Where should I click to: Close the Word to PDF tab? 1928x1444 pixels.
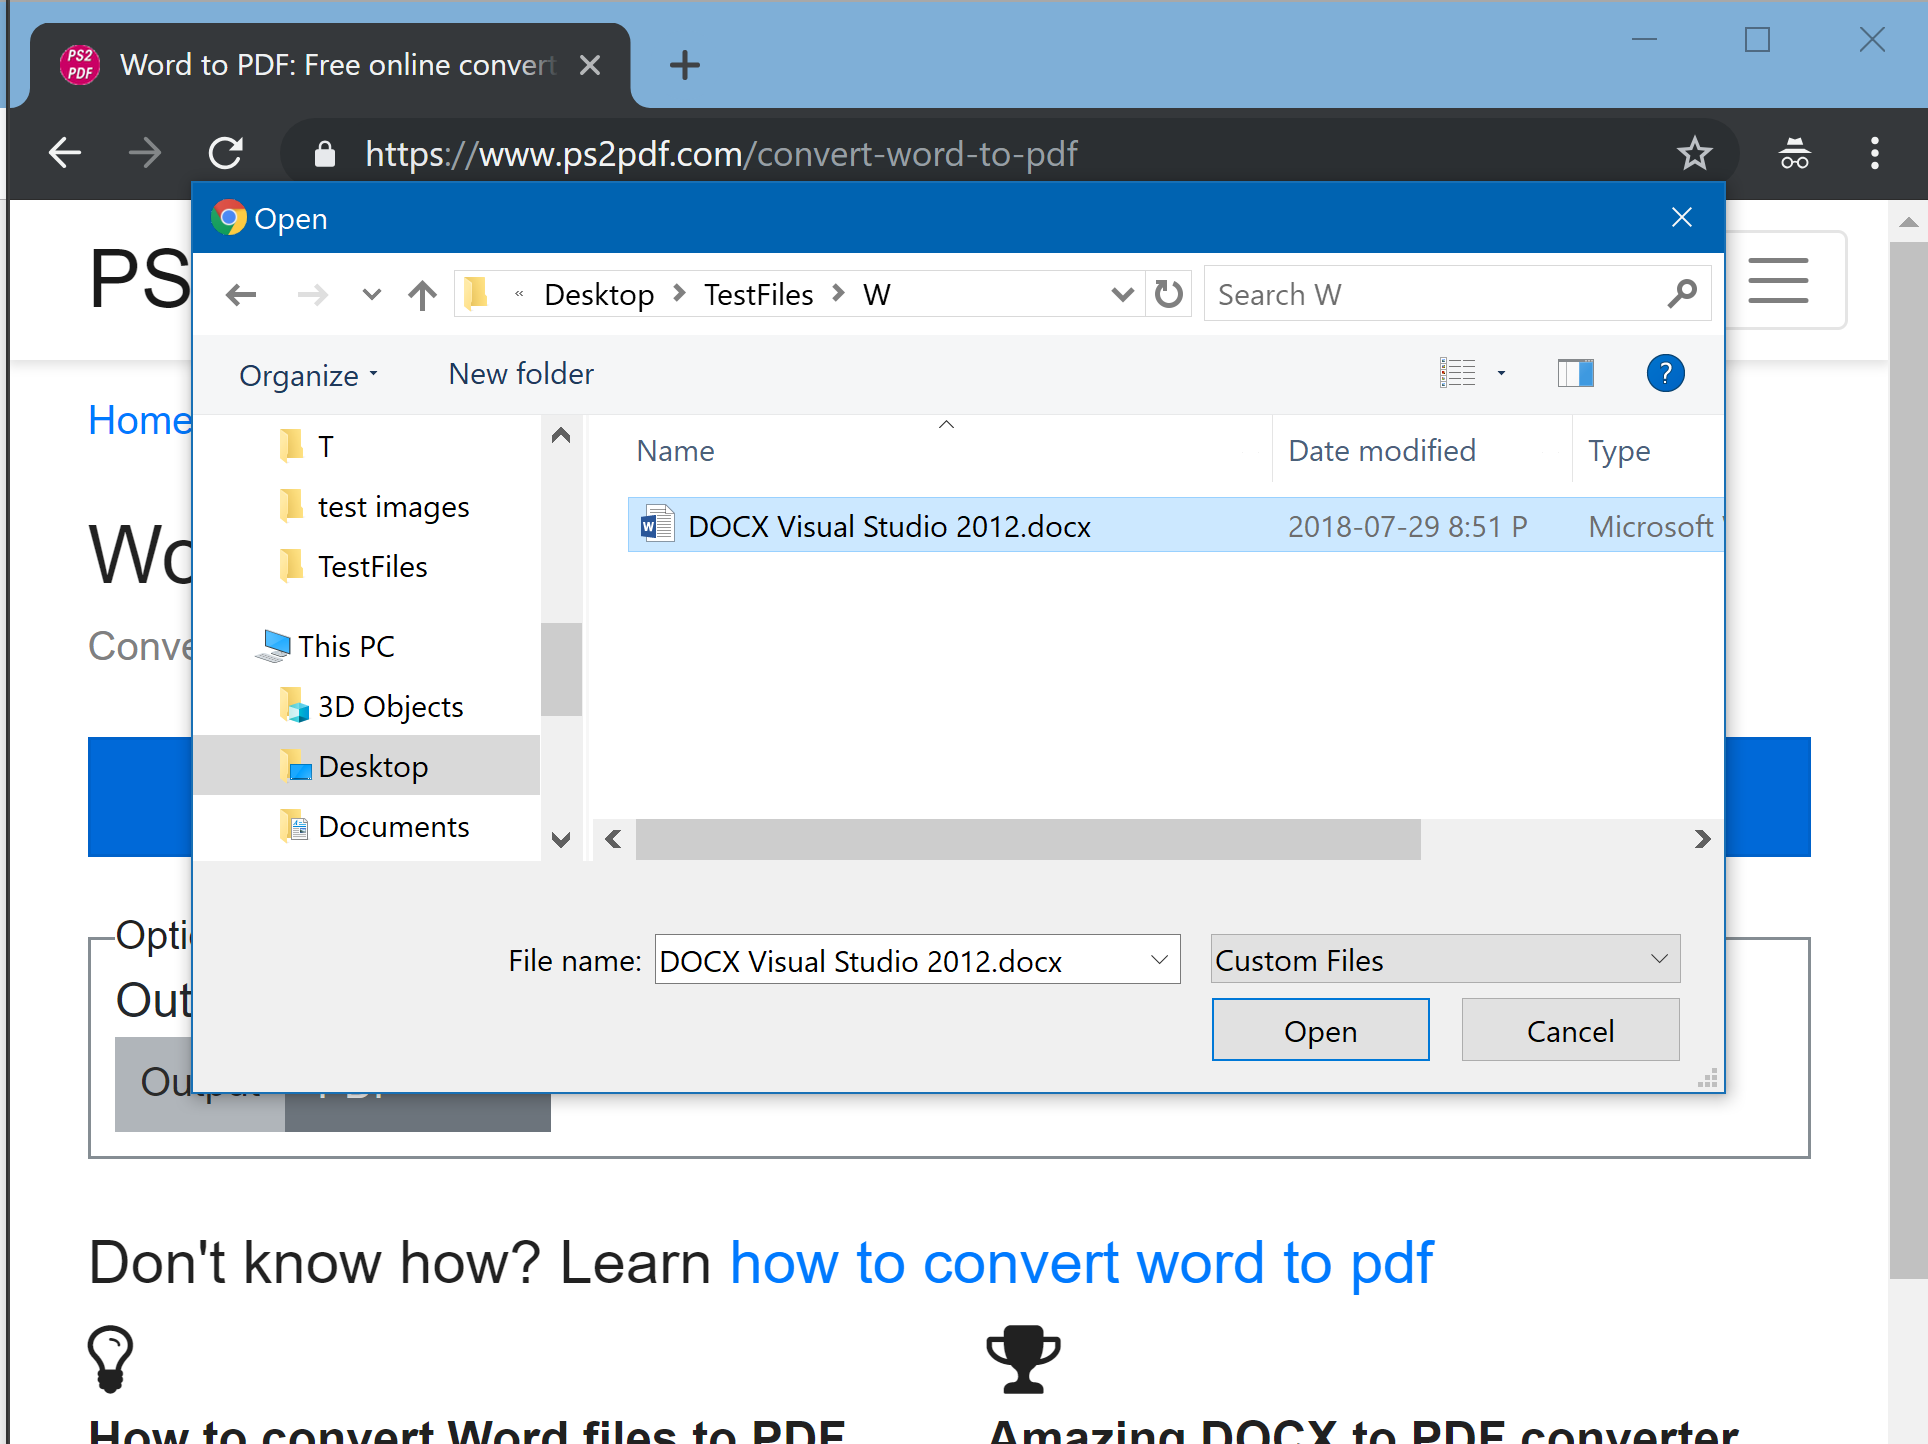[590, 65]
